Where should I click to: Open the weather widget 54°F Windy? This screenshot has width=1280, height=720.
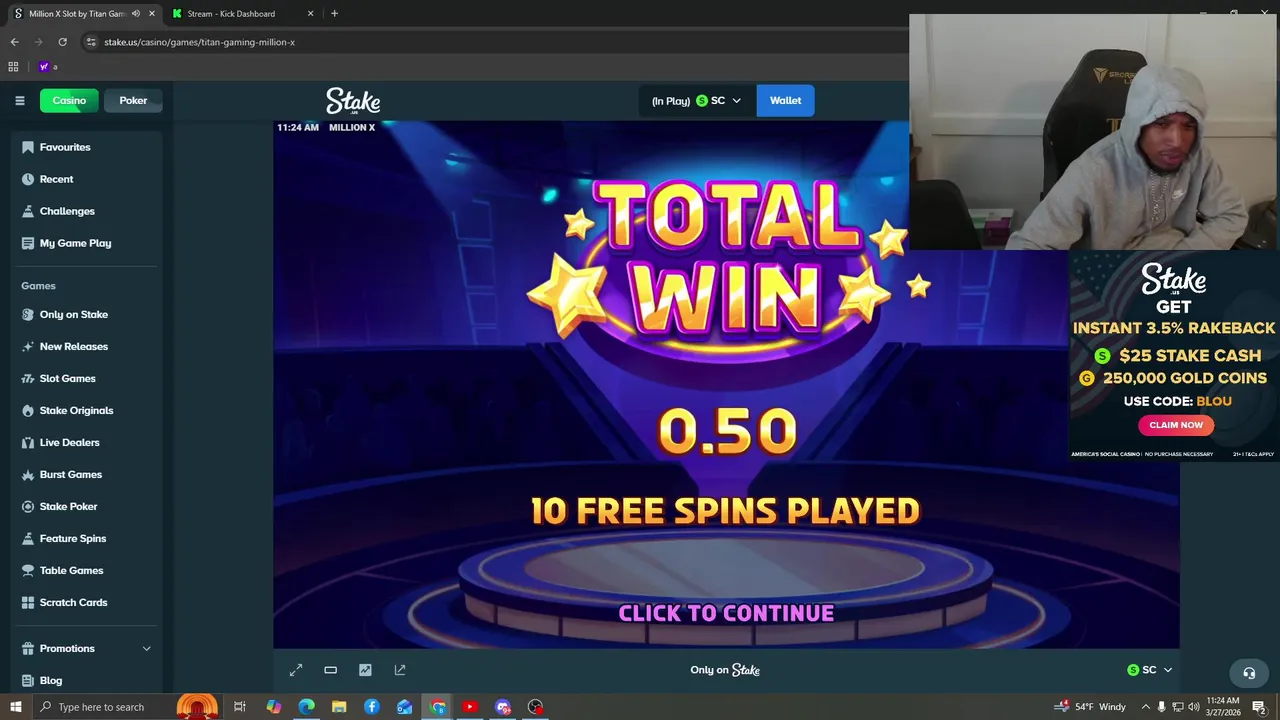(x=1090, y=707)
